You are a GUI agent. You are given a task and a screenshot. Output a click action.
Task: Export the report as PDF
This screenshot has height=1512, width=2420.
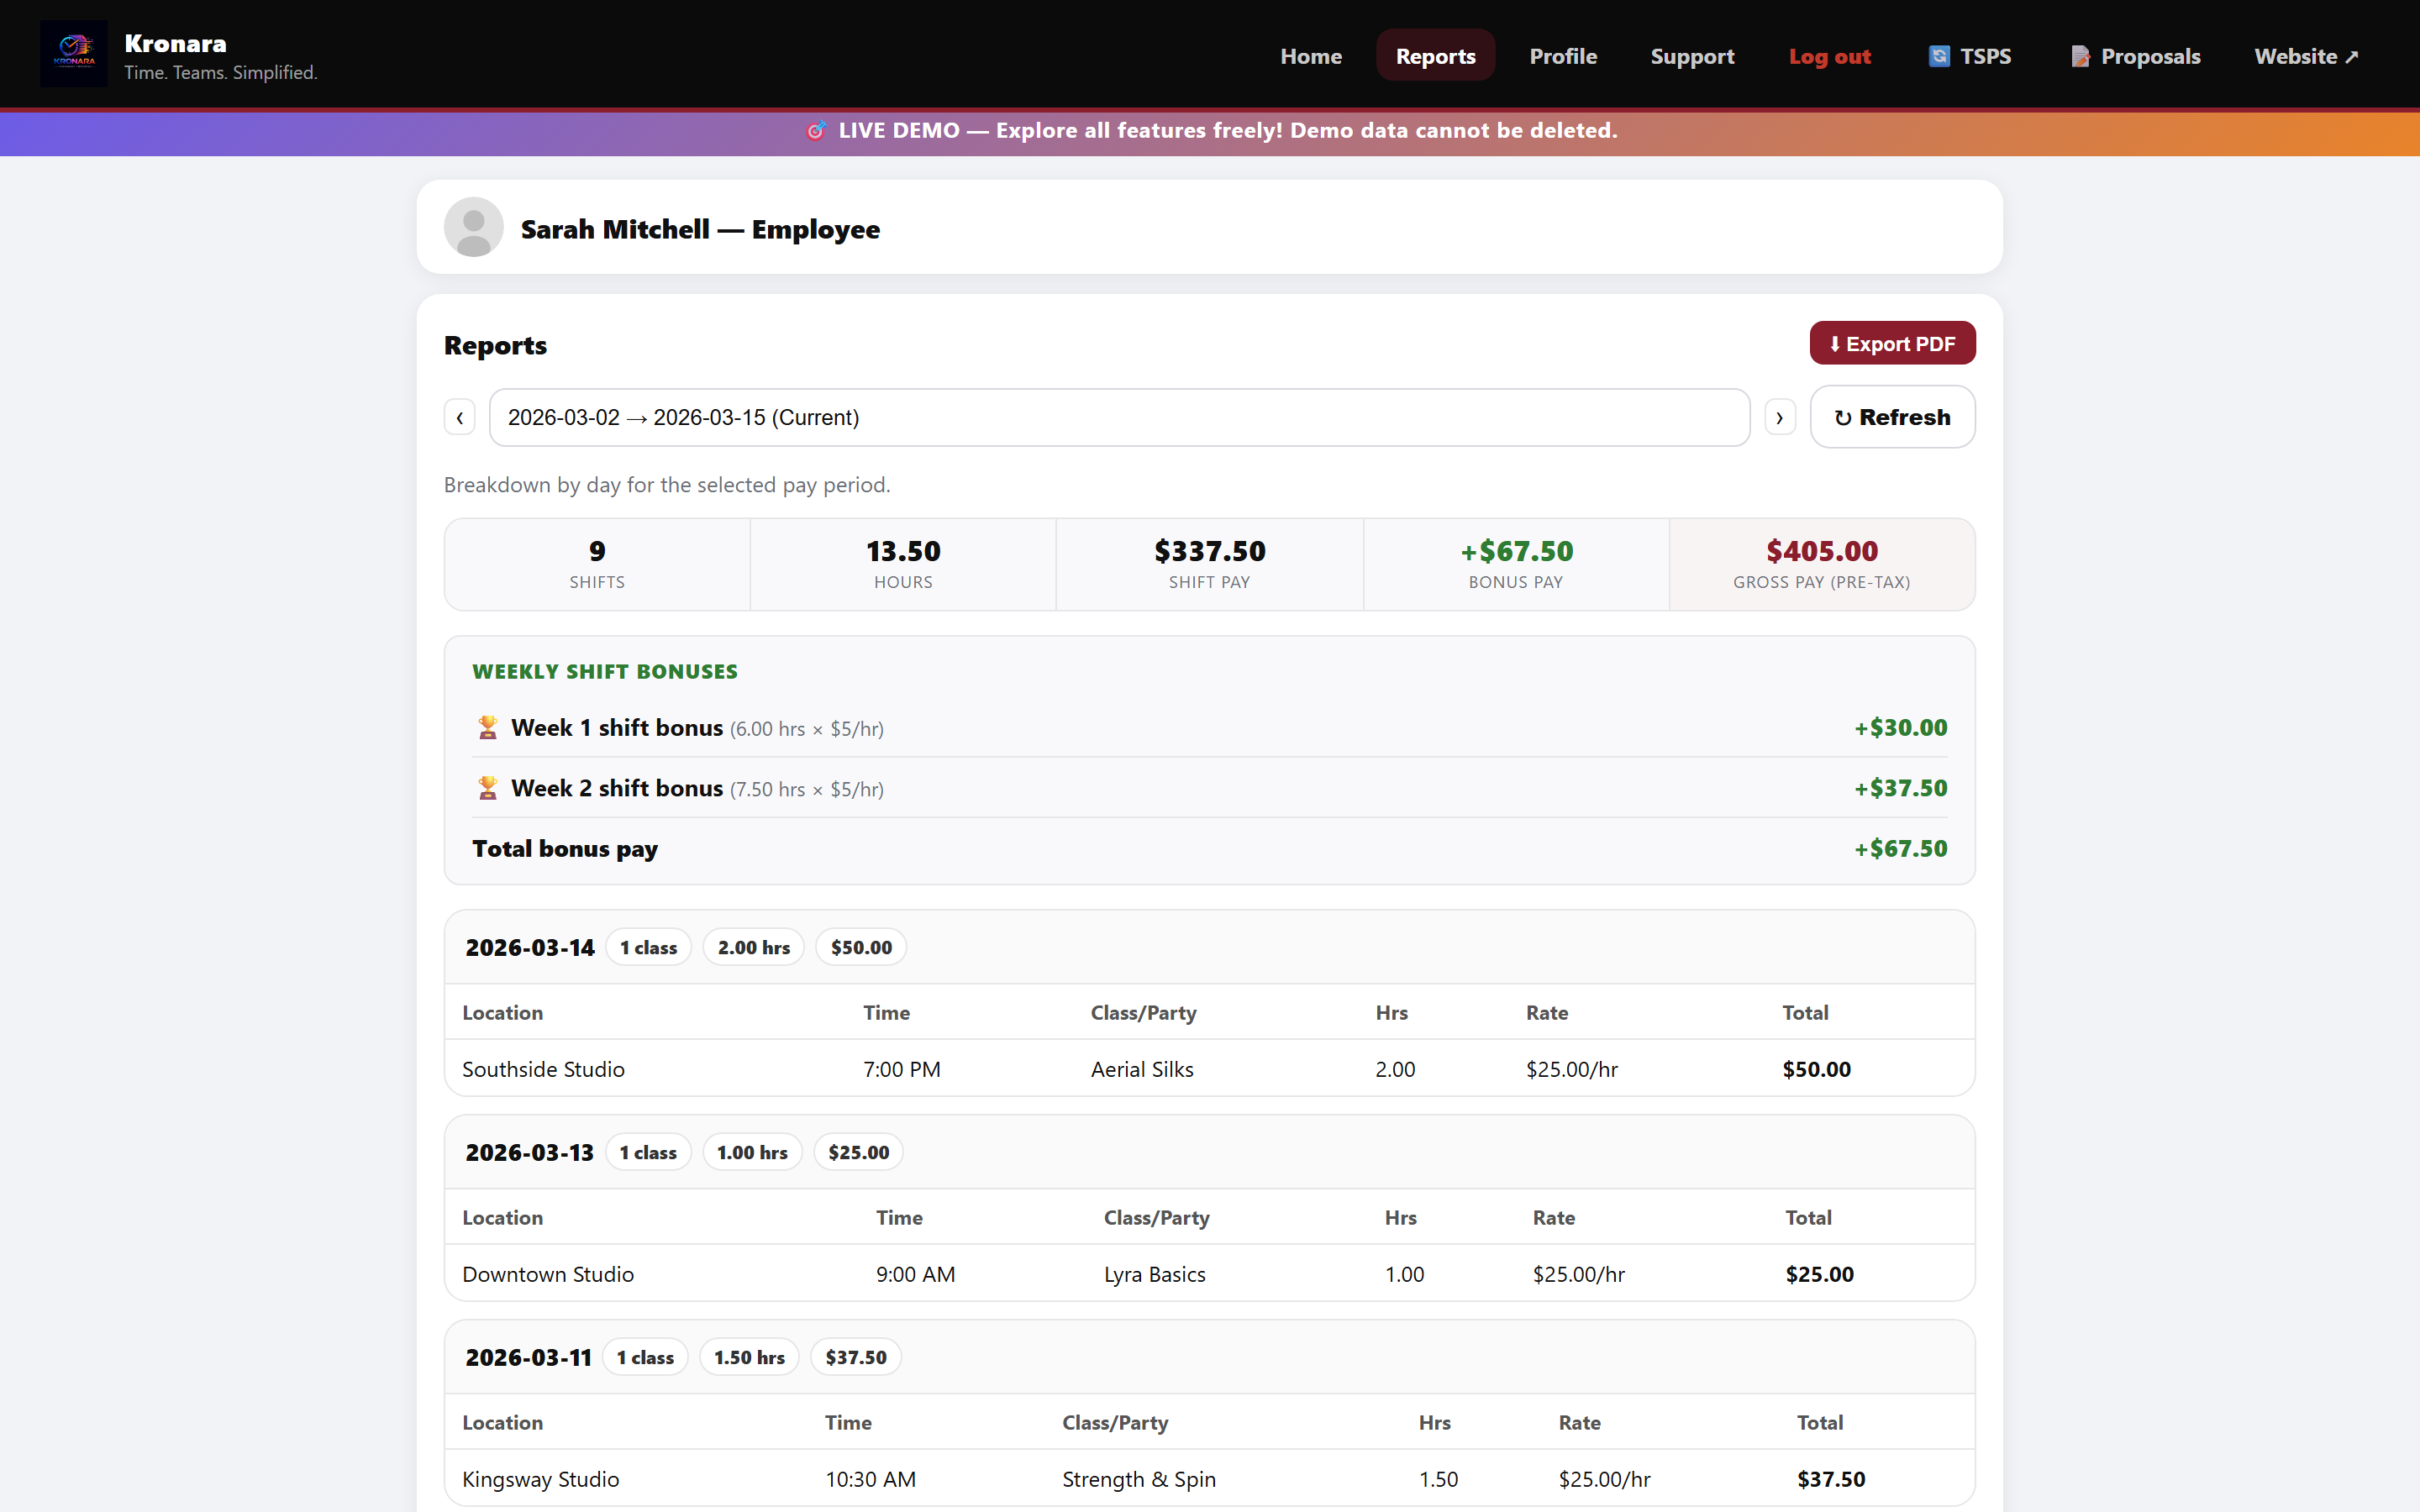pos(1892,343)
